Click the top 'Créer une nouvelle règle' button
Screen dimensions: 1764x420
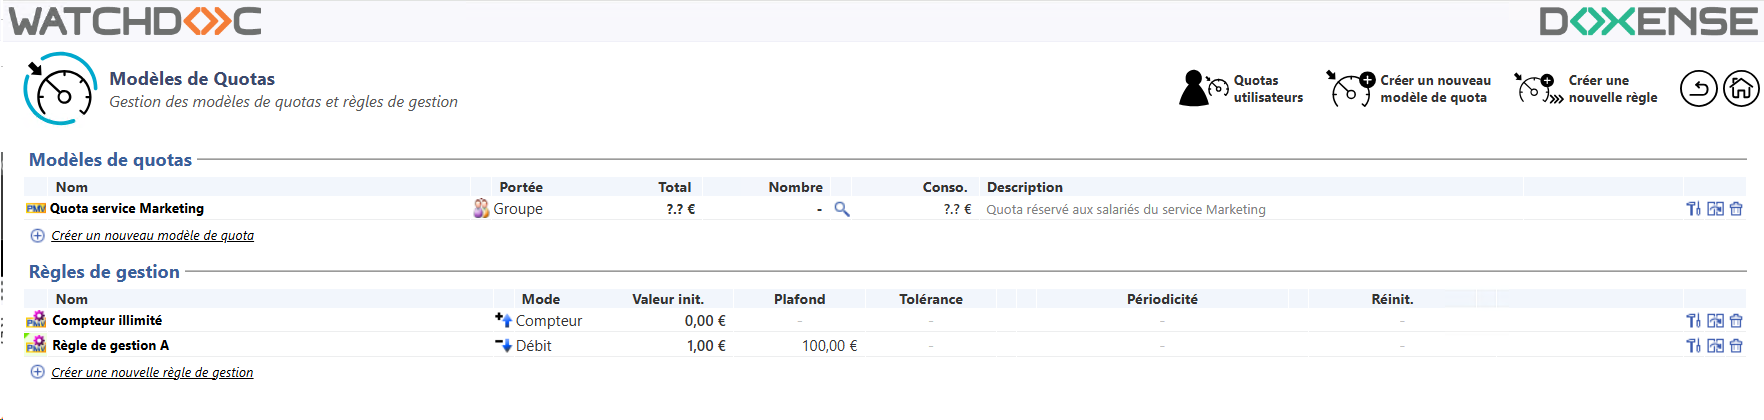(1586, 89)
